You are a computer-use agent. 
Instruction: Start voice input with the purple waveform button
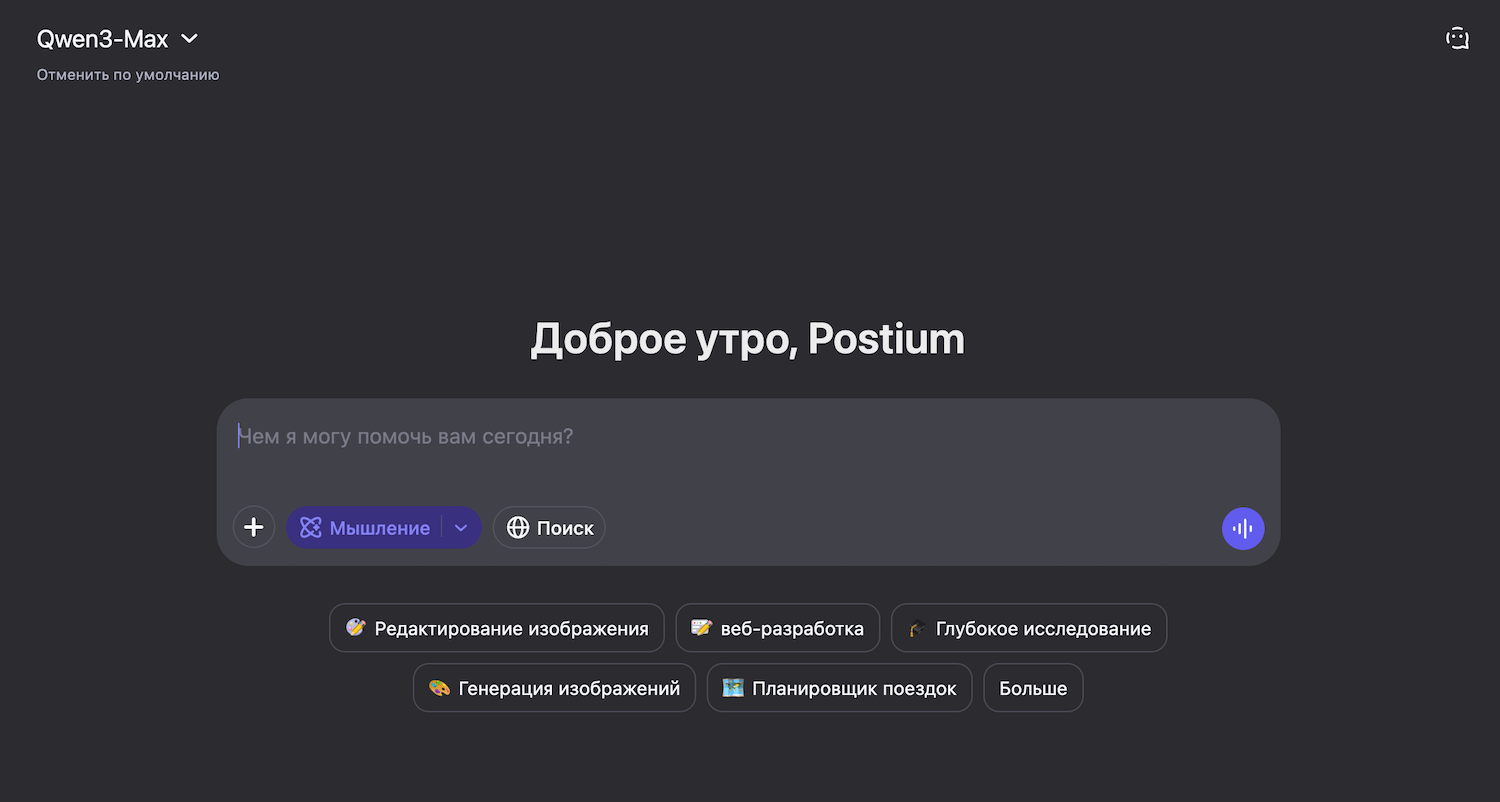point(1243,528)
